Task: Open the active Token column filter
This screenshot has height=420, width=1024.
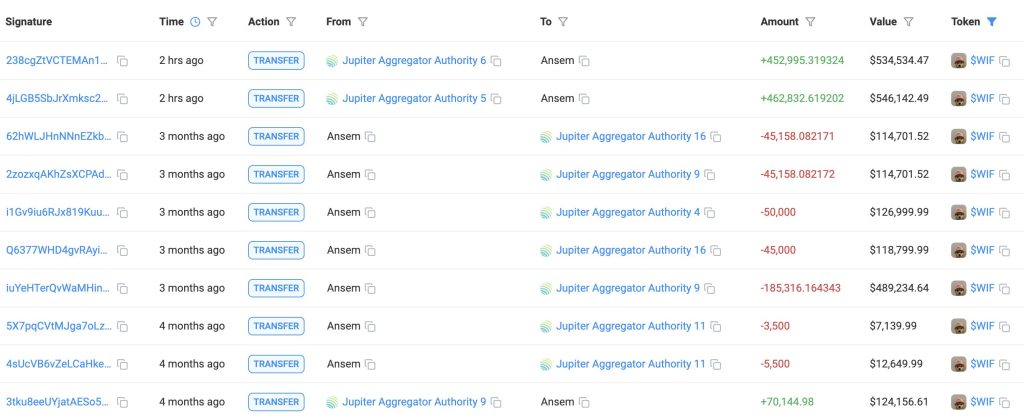Action: point(991,21)
